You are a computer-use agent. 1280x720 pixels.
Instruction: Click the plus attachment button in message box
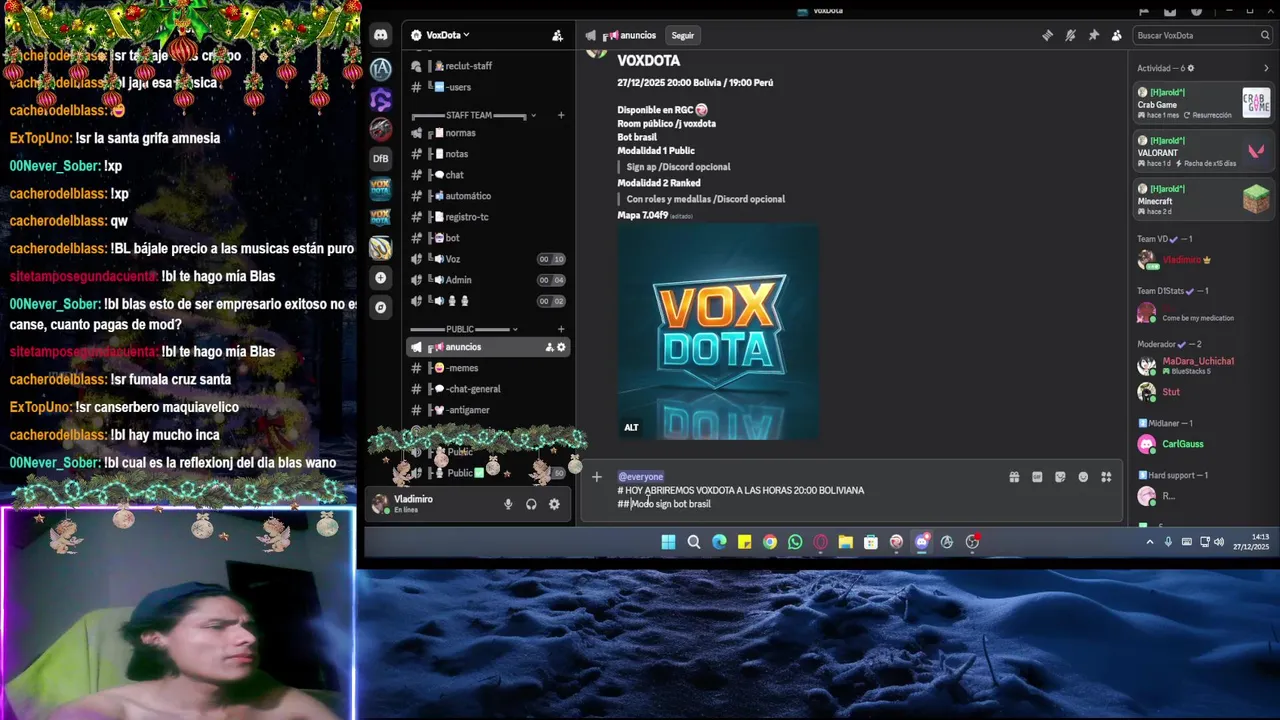click(x=597, y=477)
